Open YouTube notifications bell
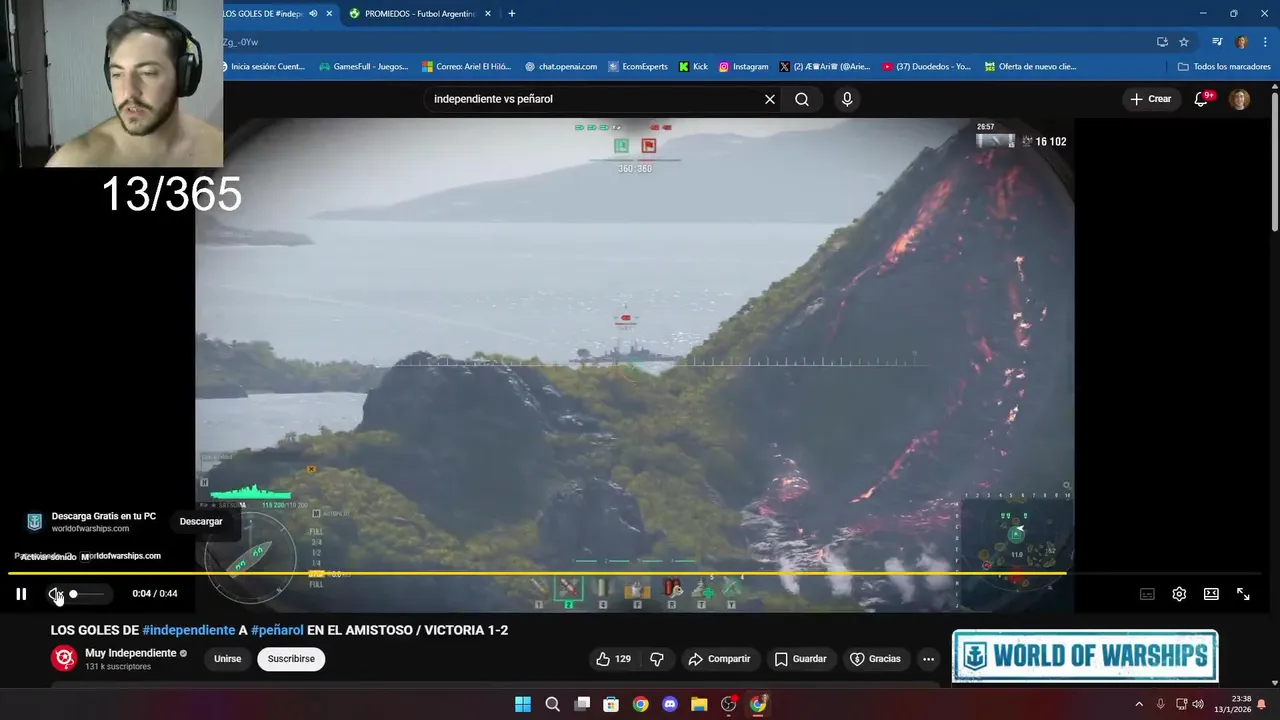Screen dimensions: 1280x720 1202,99
